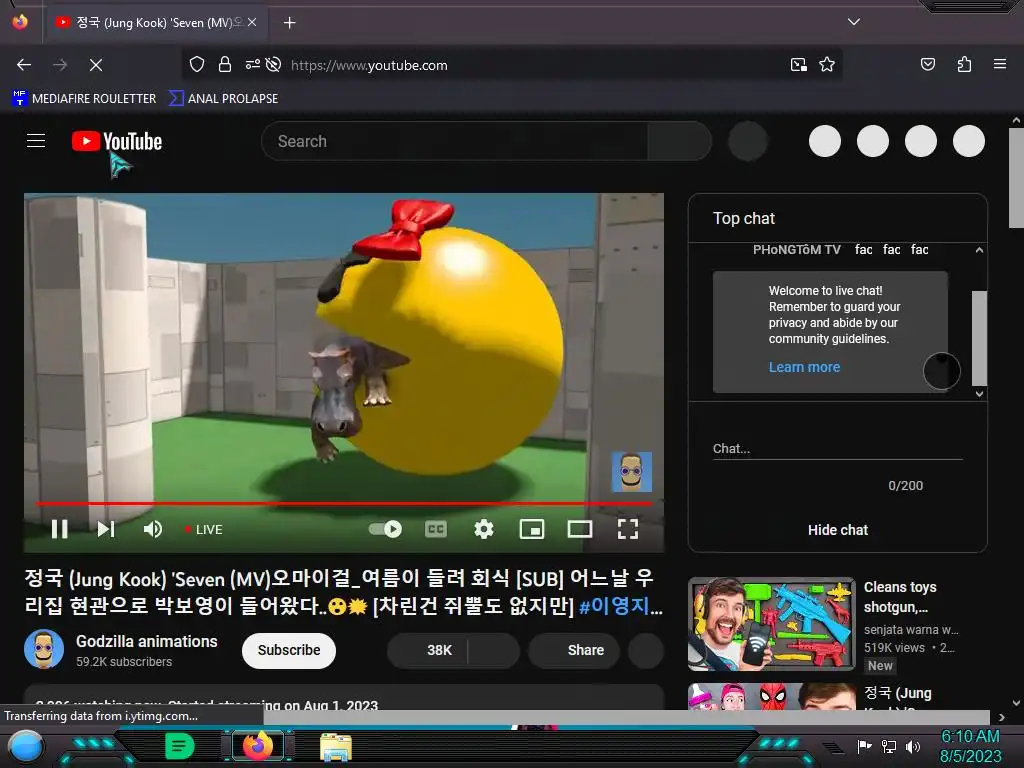
Task: Click the site security padlock icon
Action: 225,65
